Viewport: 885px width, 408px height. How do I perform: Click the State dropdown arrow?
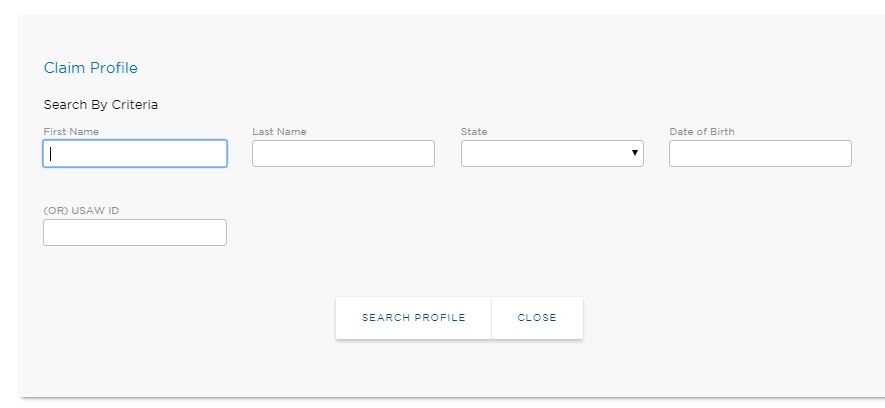pos(635,153)
